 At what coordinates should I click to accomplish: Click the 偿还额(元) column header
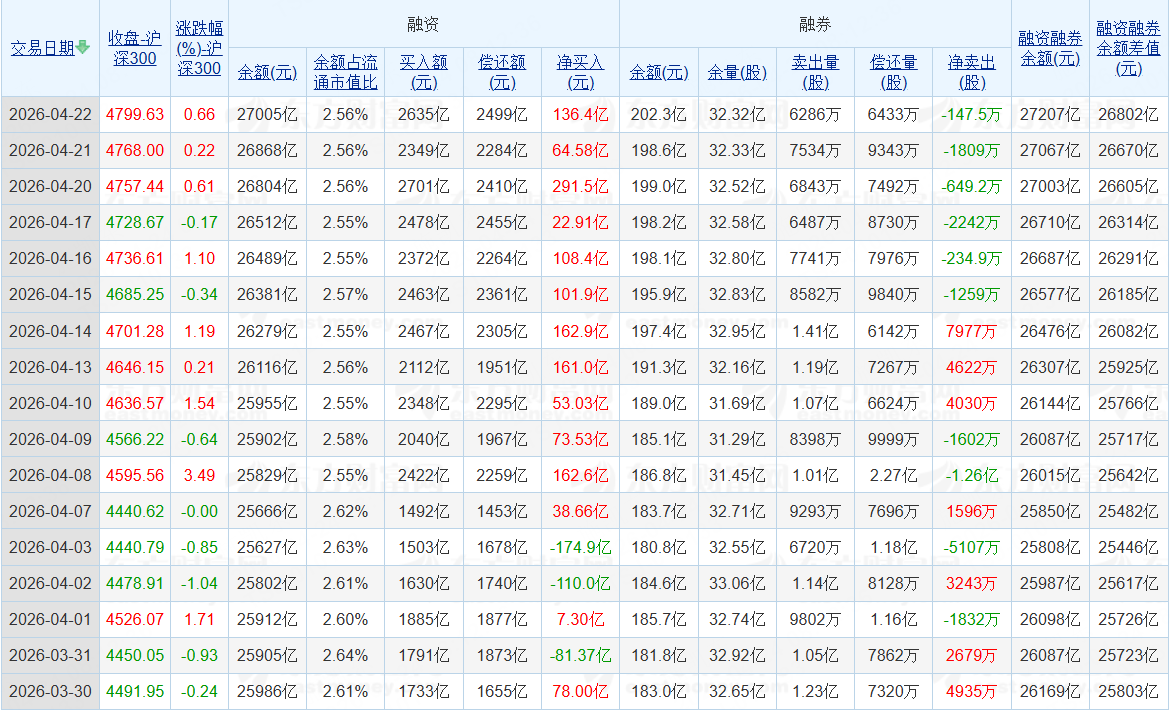click(x=502, y=72)
